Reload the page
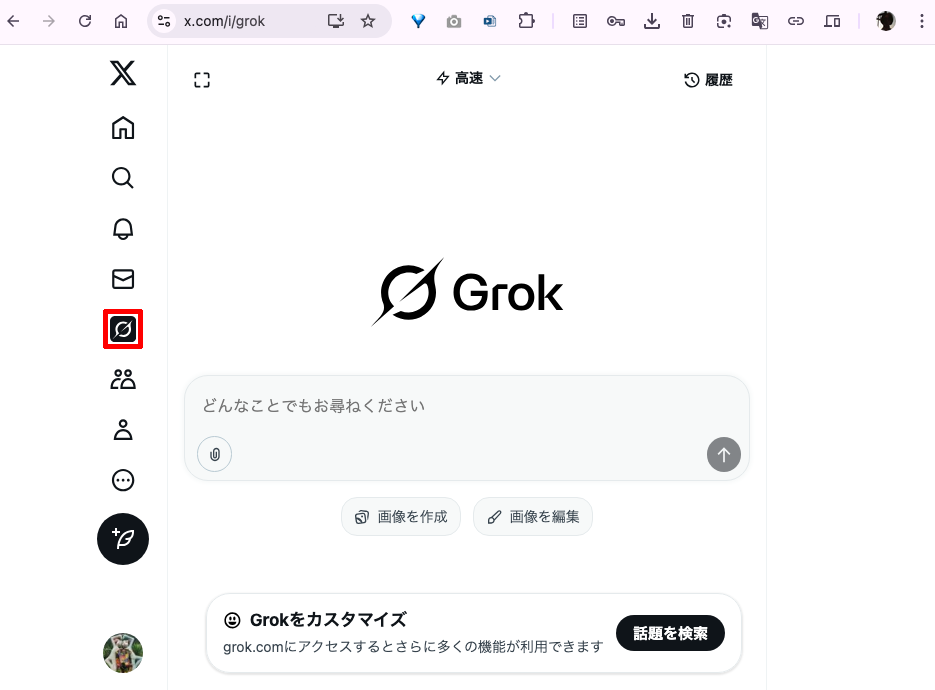This screenshot has width=935, height=690. point(85,21)
